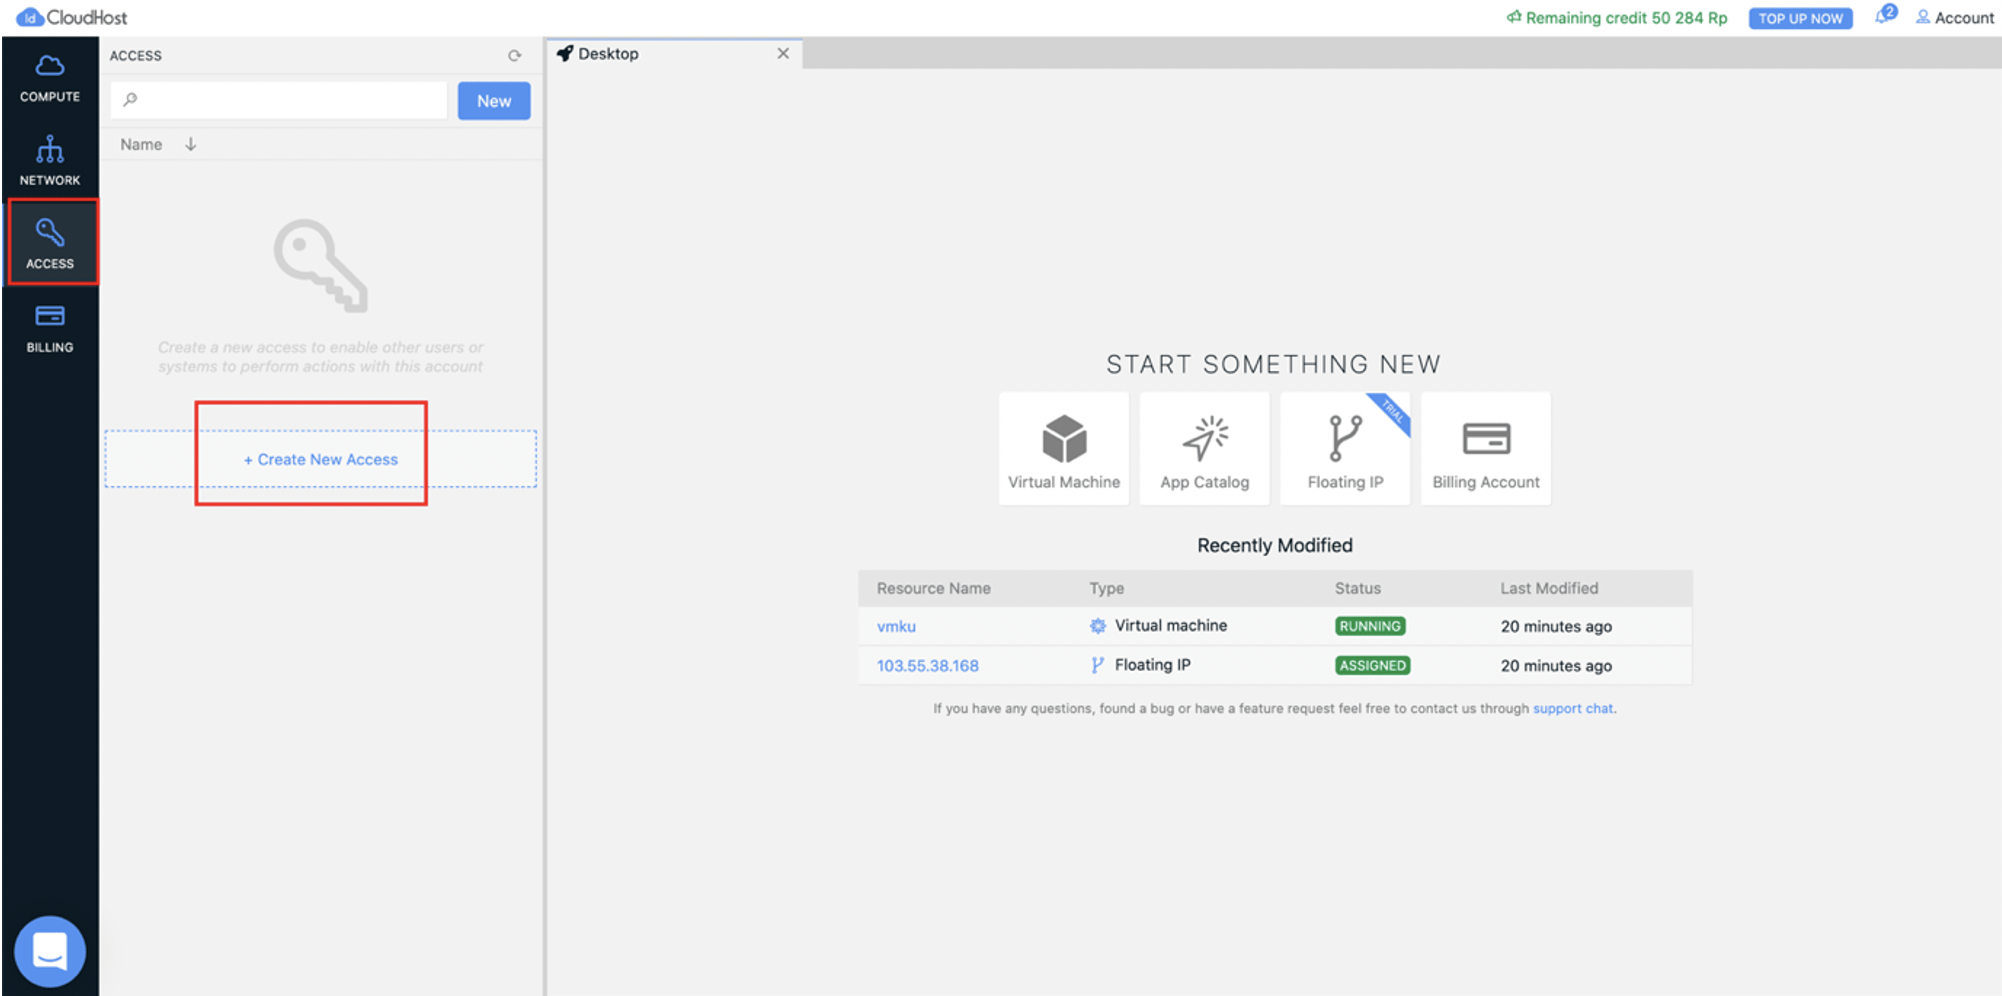The image size is (2002, 996).
Task: Refresh the Access list
Action: point(515,56)
